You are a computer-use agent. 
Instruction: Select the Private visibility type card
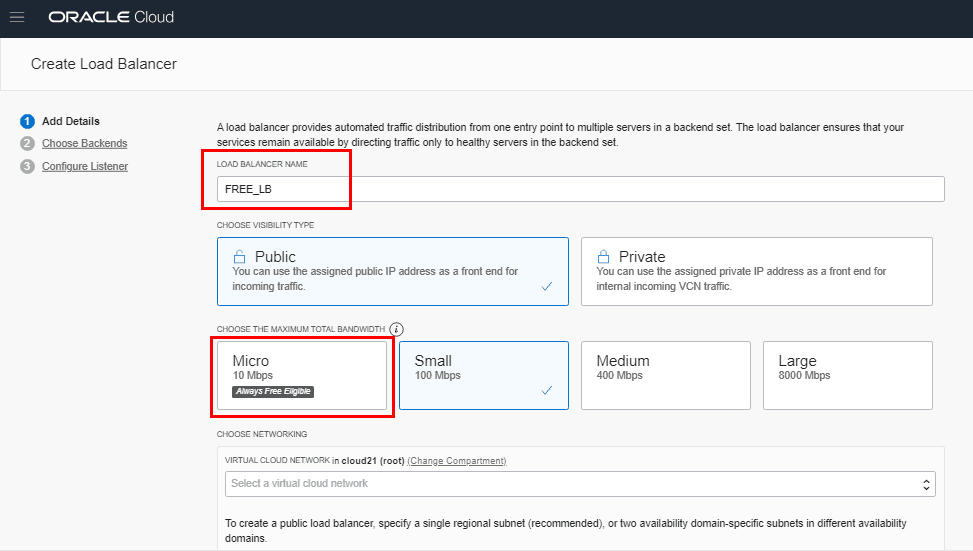click(756, 271)
